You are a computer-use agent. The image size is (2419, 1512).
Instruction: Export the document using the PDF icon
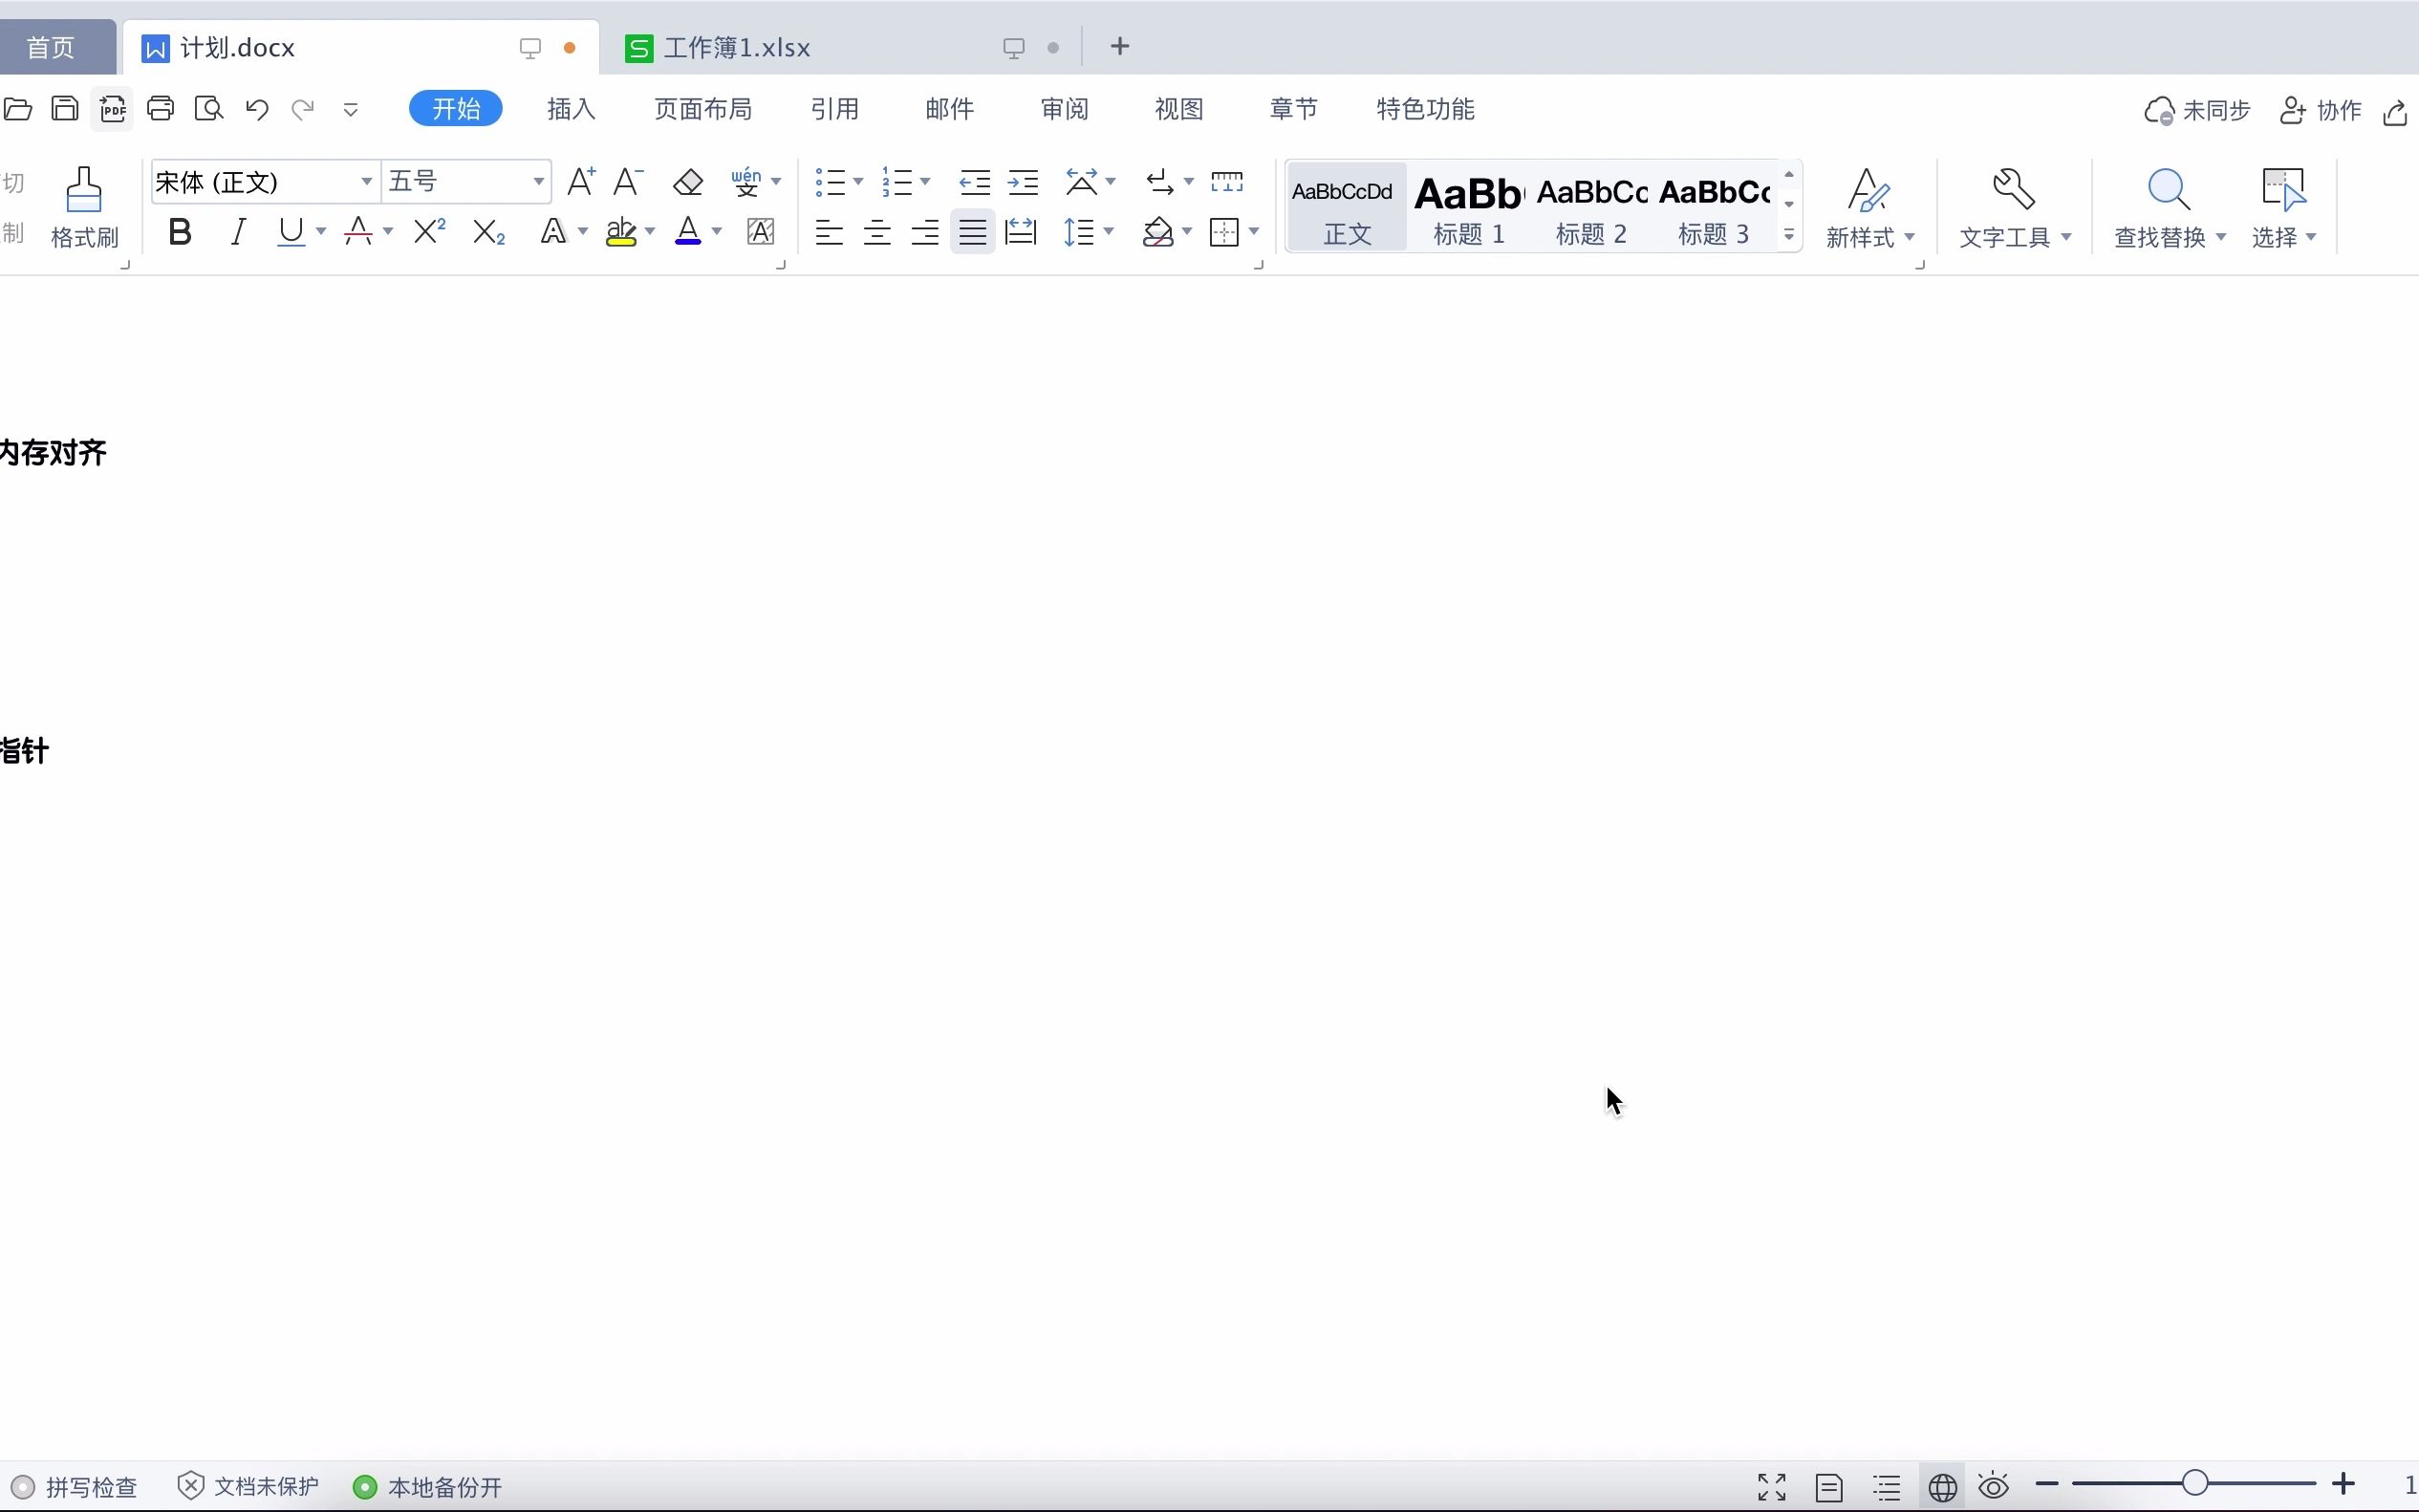coord(112,109)
